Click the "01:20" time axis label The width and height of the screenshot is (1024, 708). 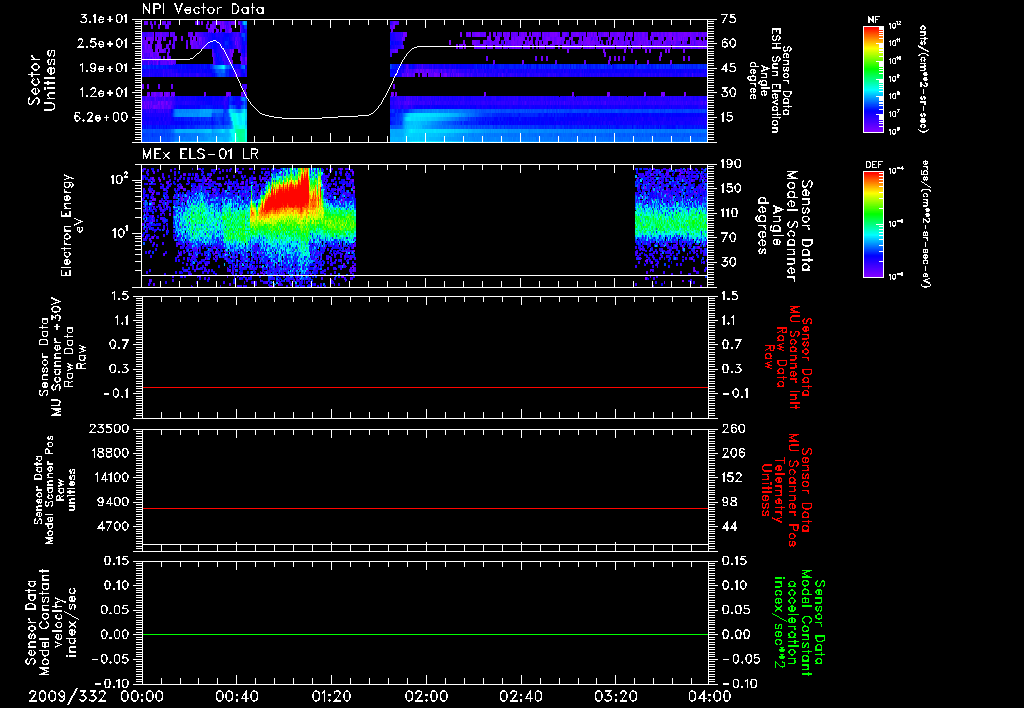[x=331, y=696]
